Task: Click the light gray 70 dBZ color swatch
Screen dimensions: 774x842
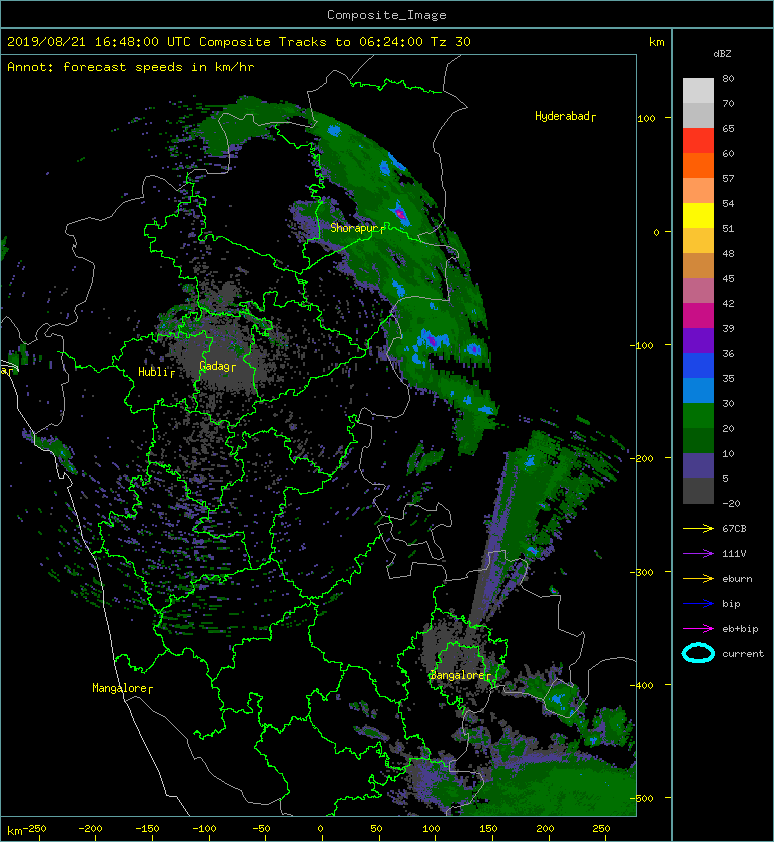Action: (698, 91)
